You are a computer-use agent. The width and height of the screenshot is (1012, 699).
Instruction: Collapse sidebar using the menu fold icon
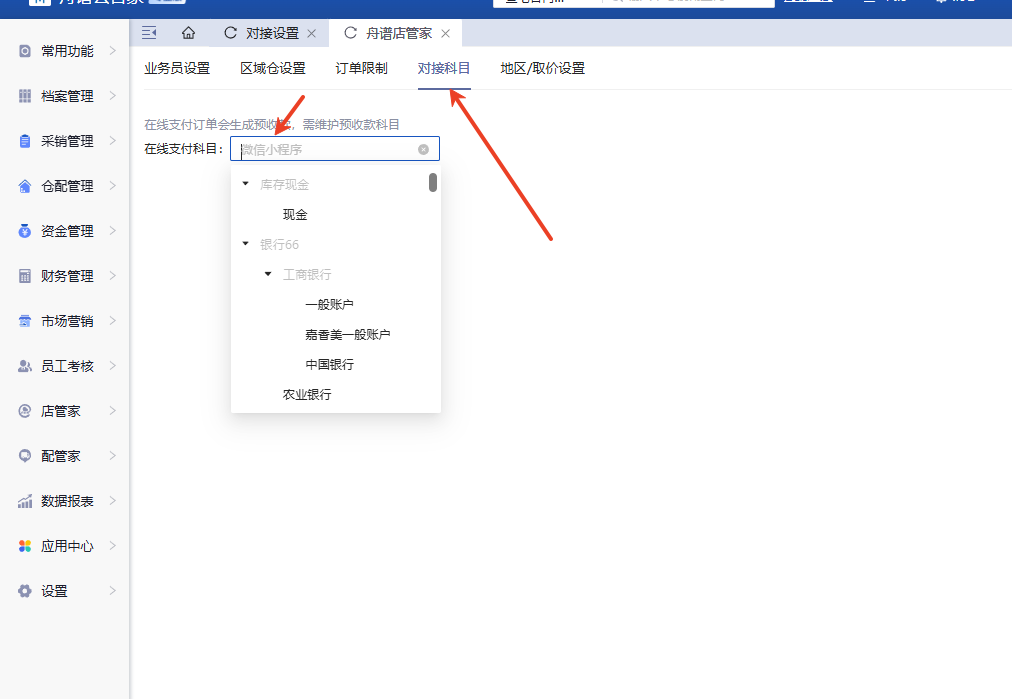tap(149, 33)
